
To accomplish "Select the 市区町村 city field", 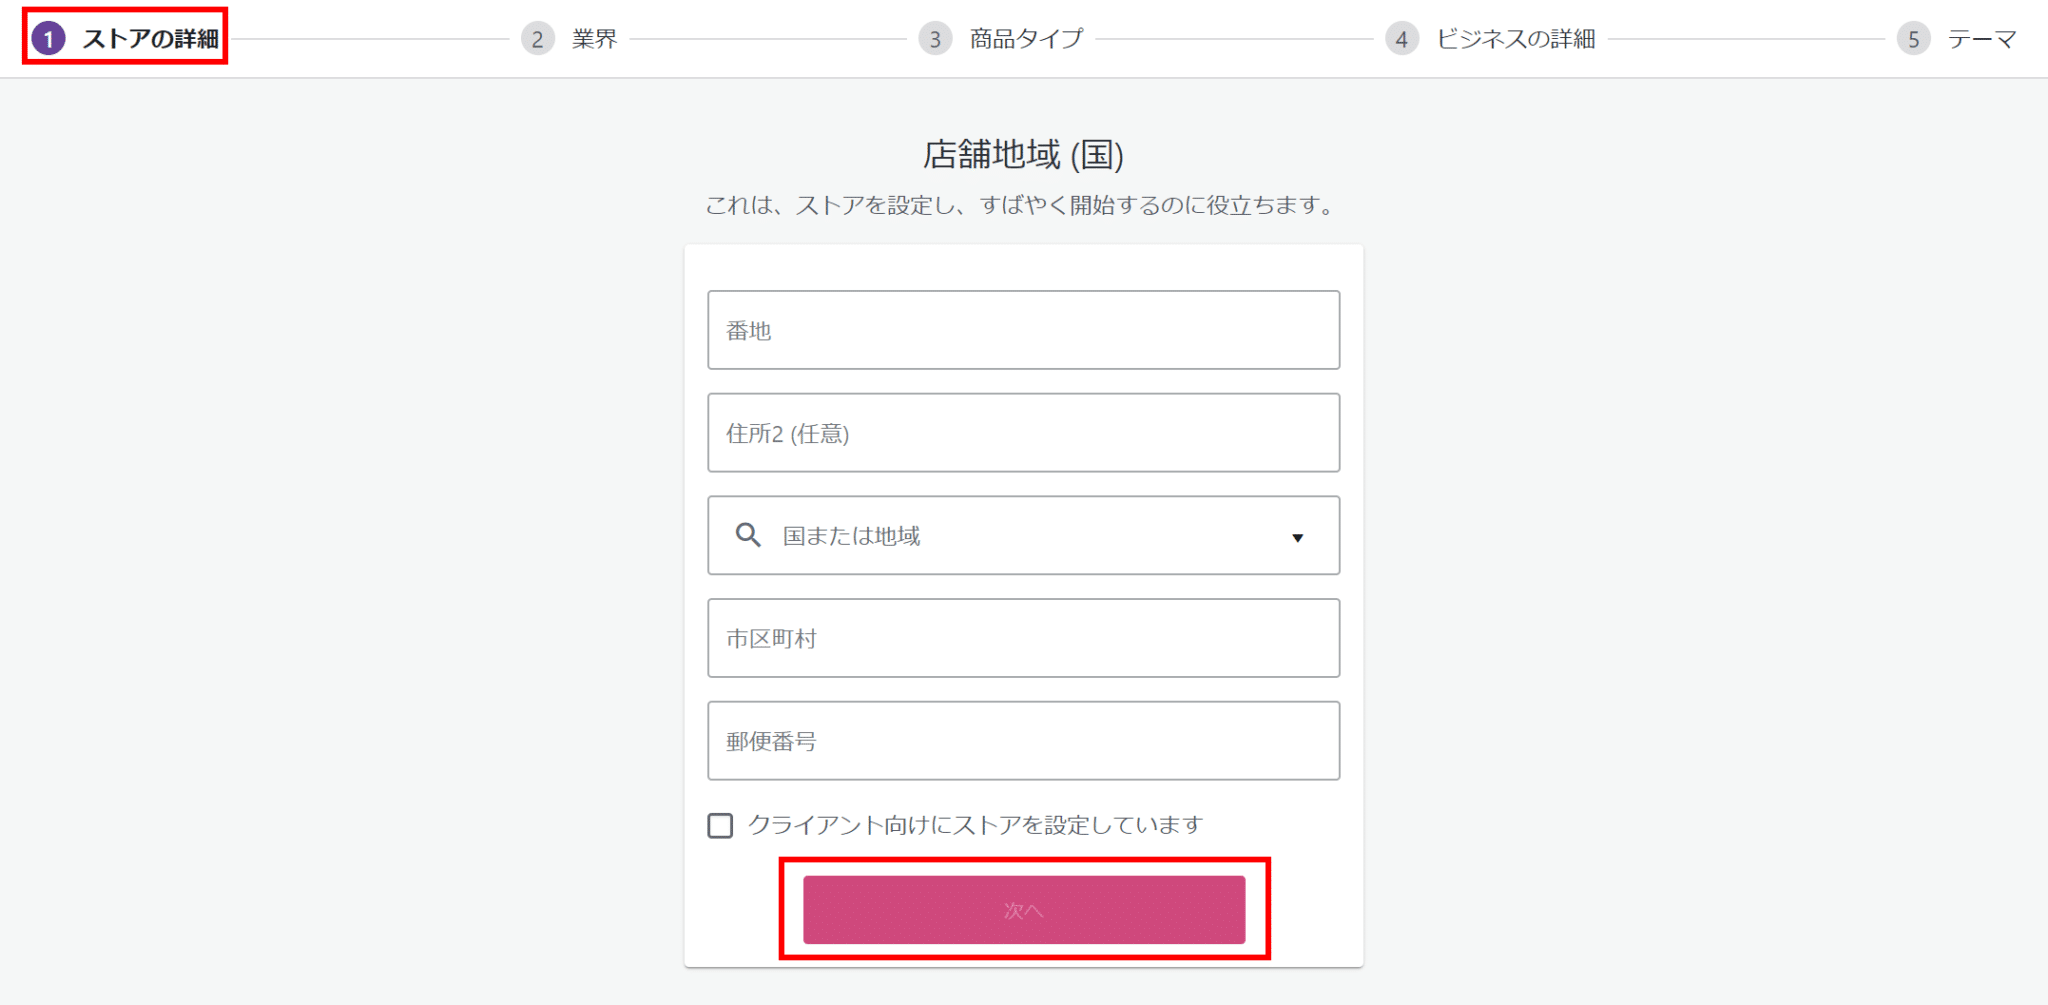I will (1023, 638).
